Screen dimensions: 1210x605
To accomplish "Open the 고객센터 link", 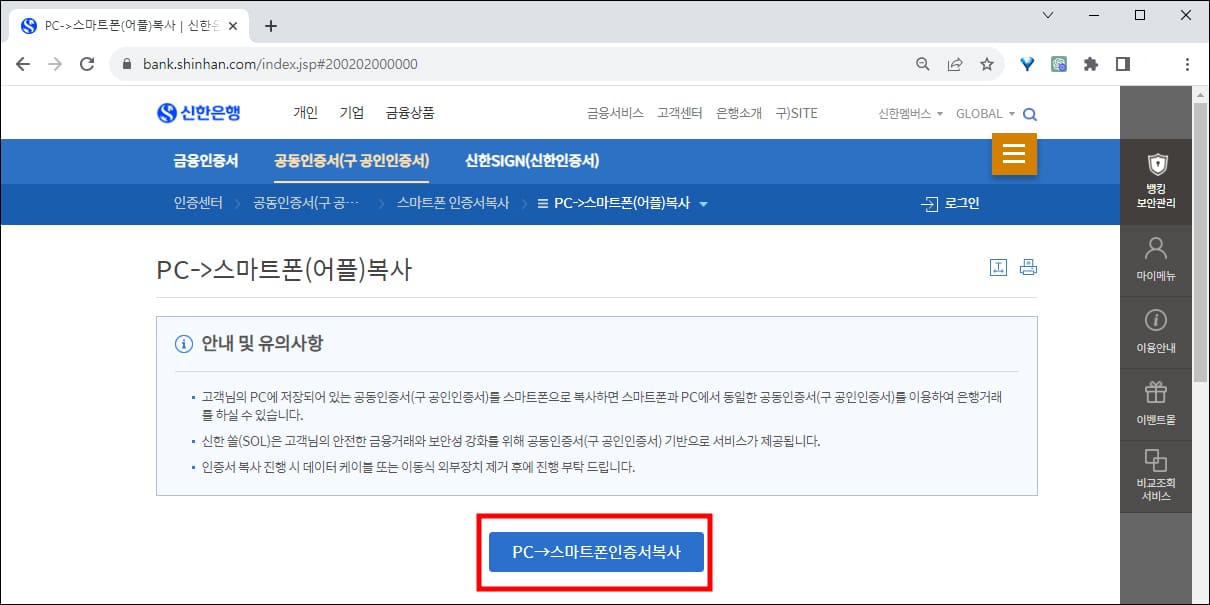I will 680,113.
